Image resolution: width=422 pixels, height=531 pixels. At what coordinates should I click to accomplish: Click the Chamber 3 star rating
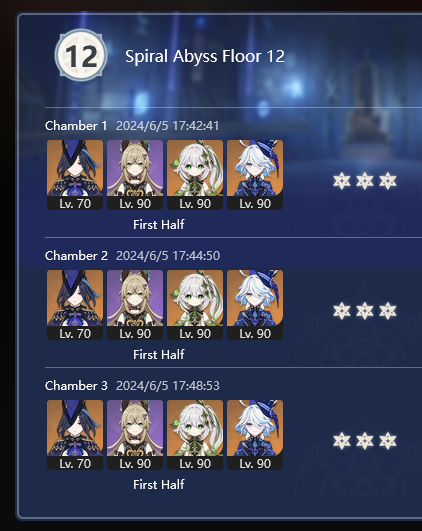pyautogui.click(x=364, y=441)
